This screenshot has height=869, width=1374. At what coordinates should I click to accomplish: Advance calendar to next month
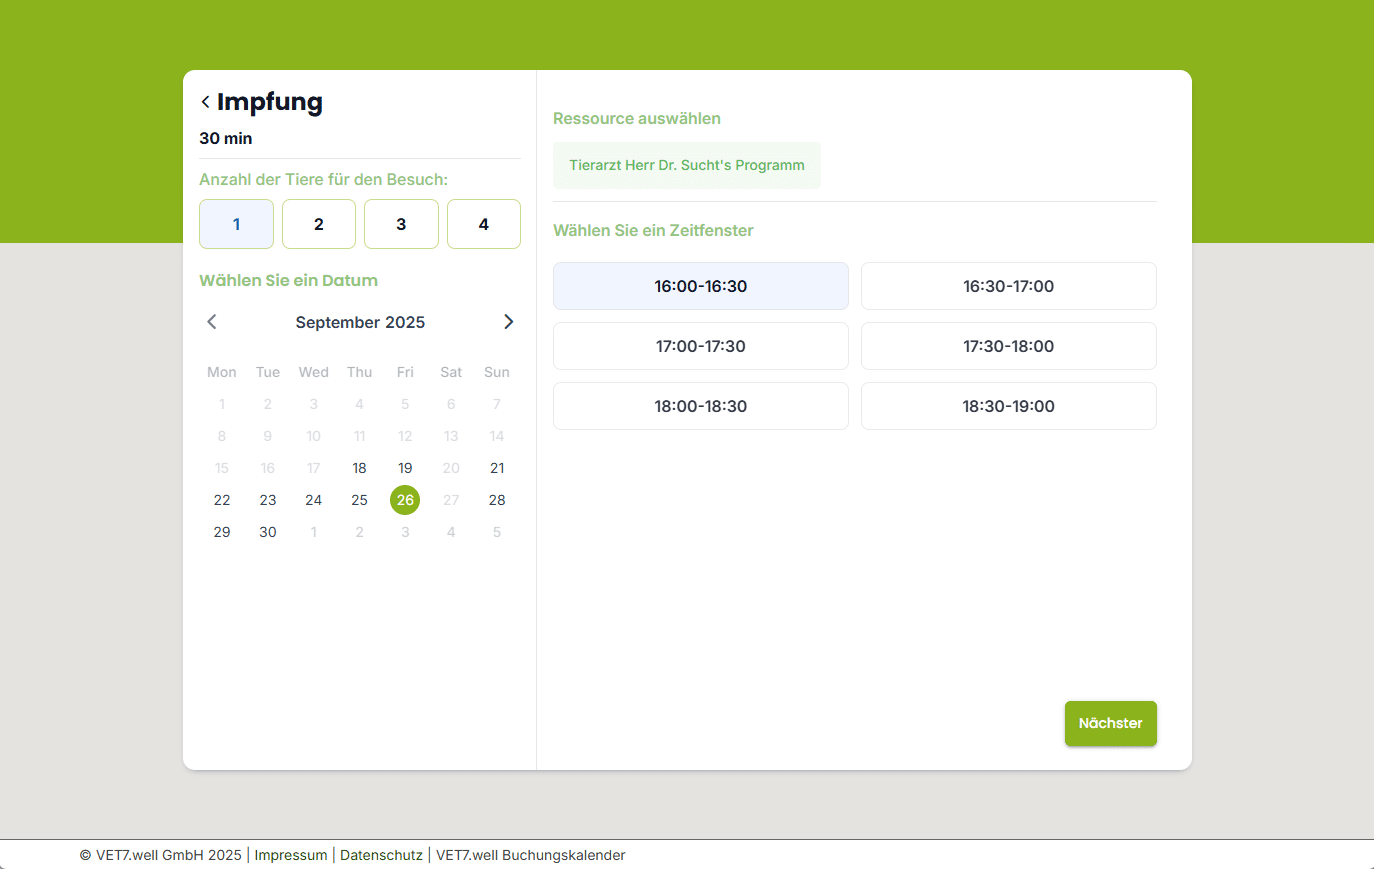coord(508,322)
